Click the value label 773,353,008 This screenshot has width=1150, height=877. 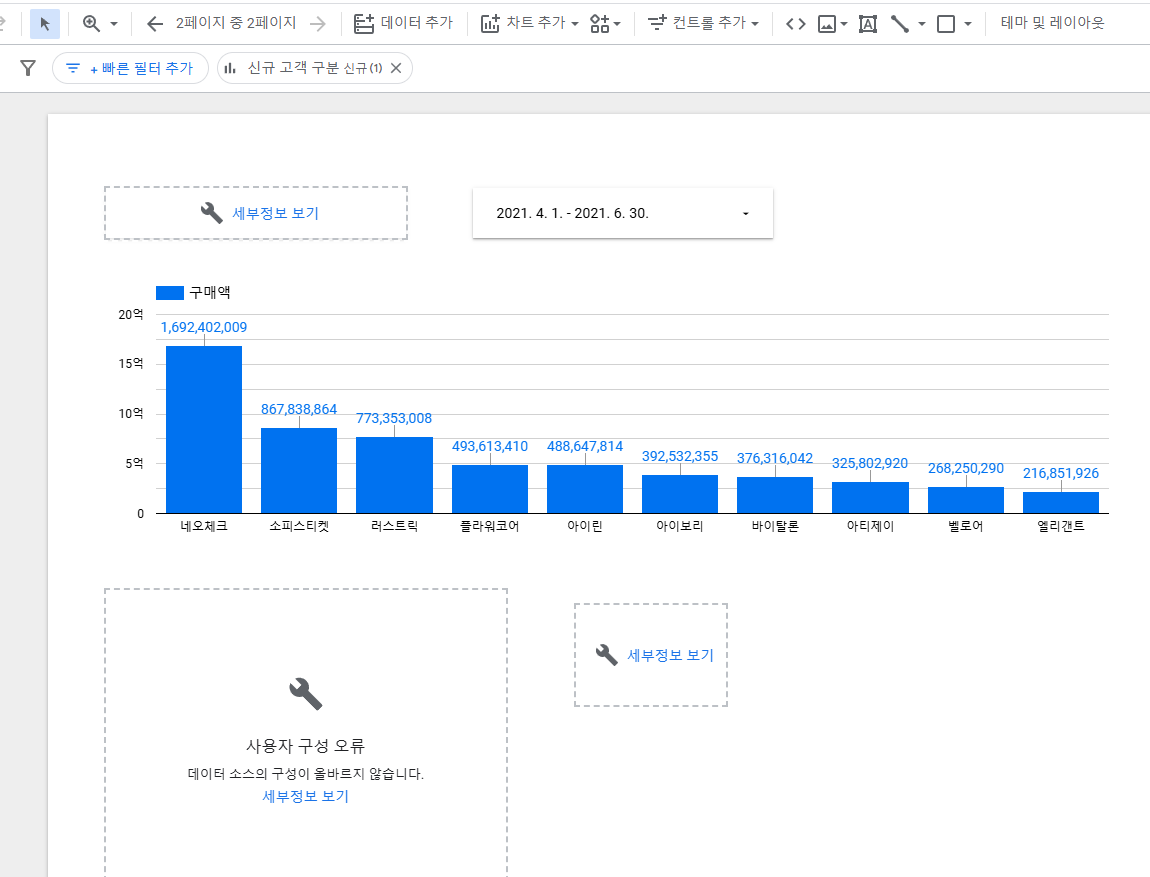[395, 418]
